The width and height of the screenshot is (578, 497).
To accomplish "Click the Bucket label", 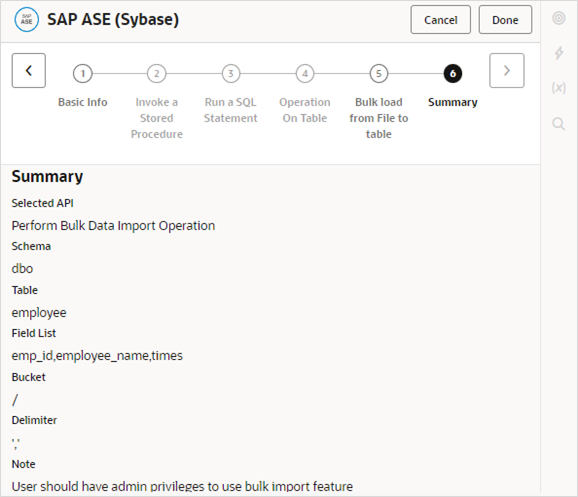I will (x=28, y=377).
